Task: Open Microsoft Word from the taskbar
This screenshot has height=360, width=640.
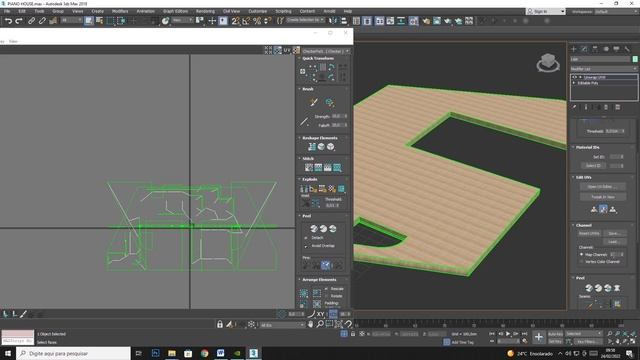Action: click(x=220, y=353)
